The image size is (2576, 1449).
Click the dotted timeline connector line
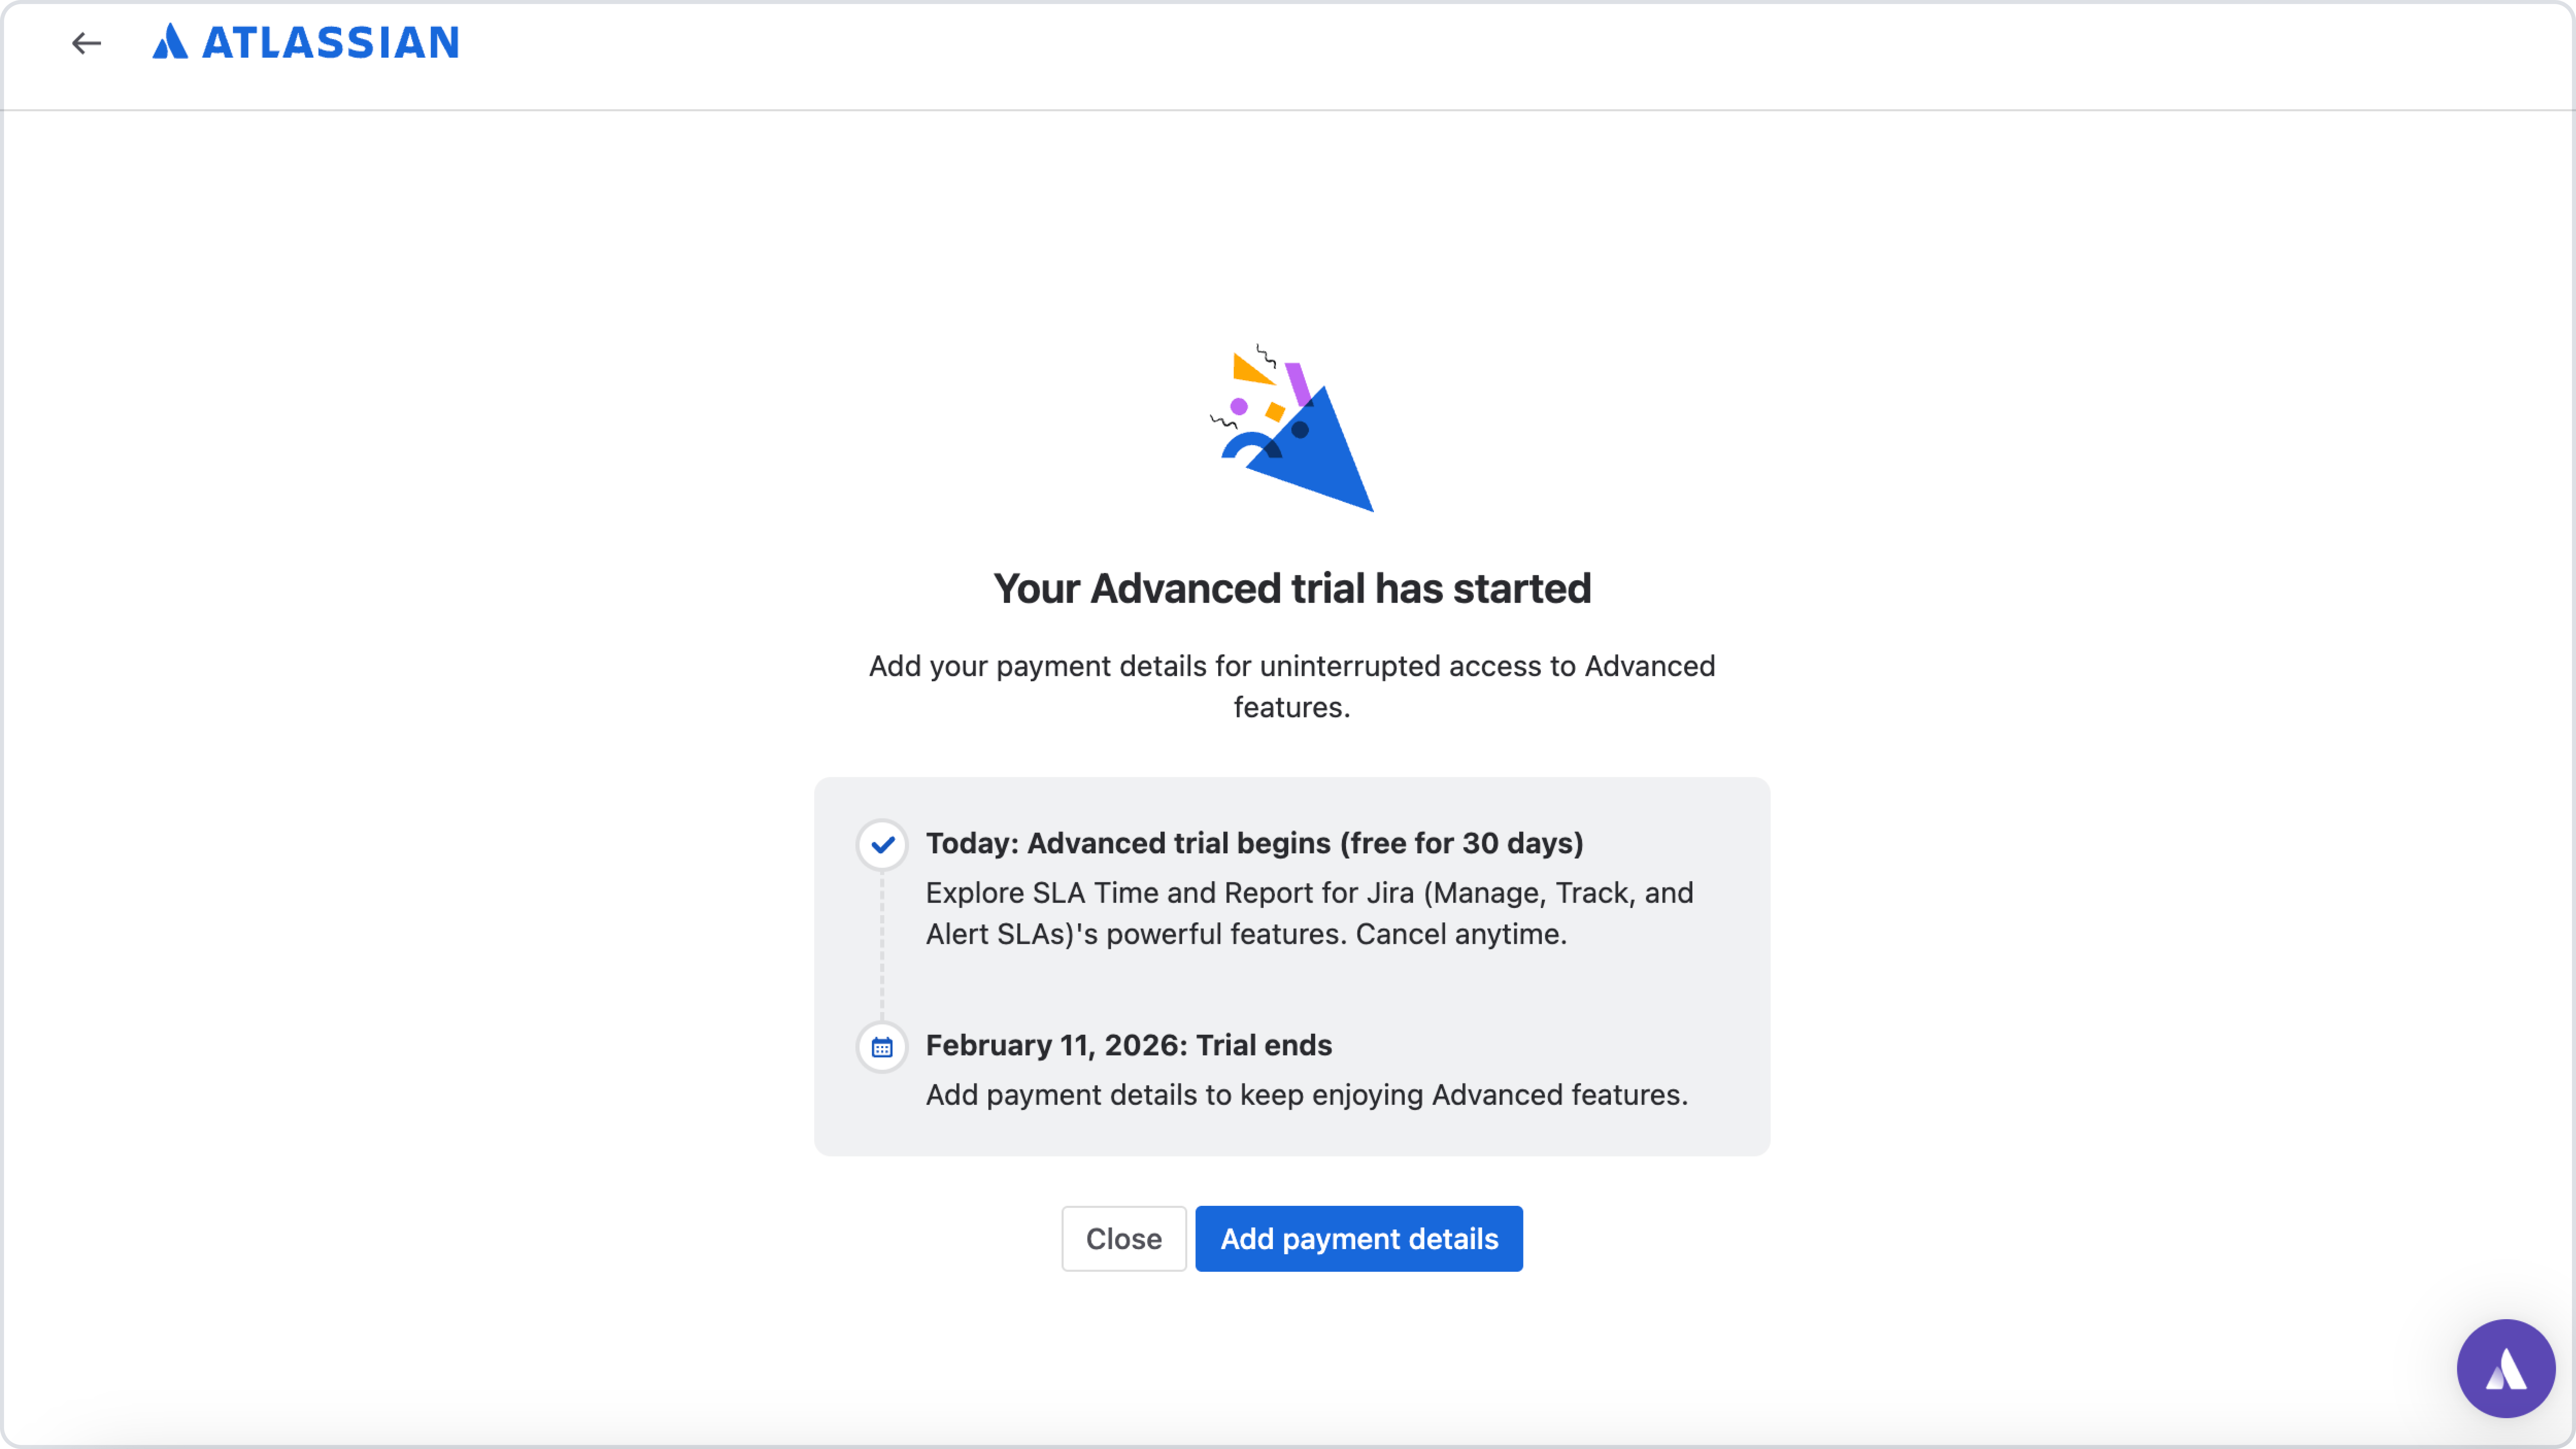tap(882, 945)
